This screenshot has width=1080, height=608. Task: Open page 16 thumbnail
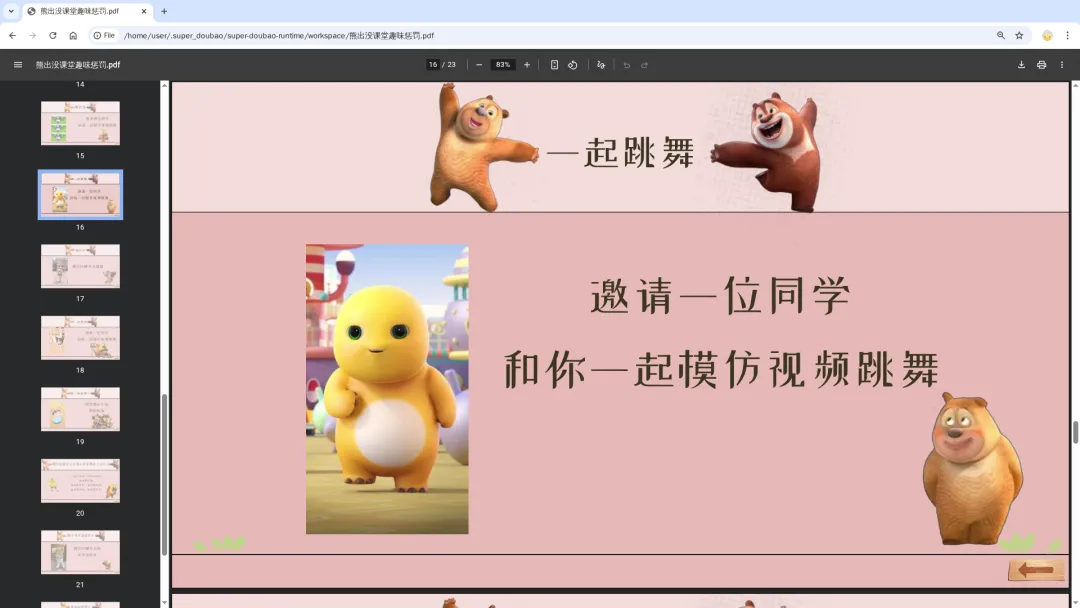pos(80,195)
